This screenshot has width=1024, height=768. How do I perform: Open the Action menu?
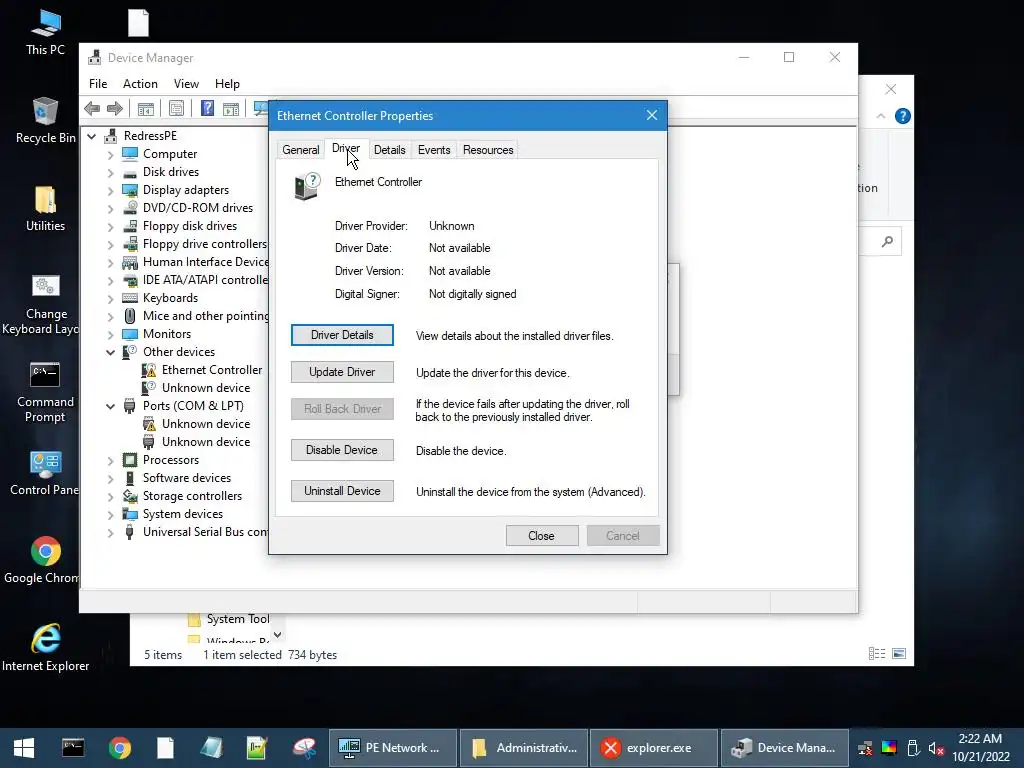tap(140, 84)
